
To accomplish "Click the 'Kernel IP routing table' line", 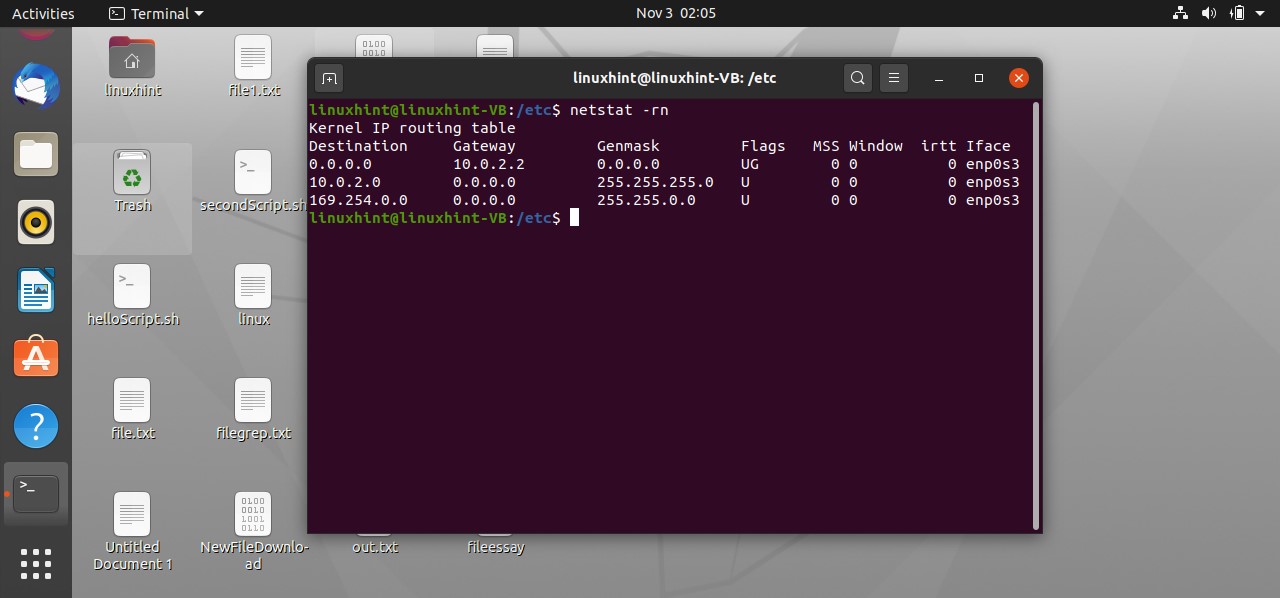I will pos(412,127).
